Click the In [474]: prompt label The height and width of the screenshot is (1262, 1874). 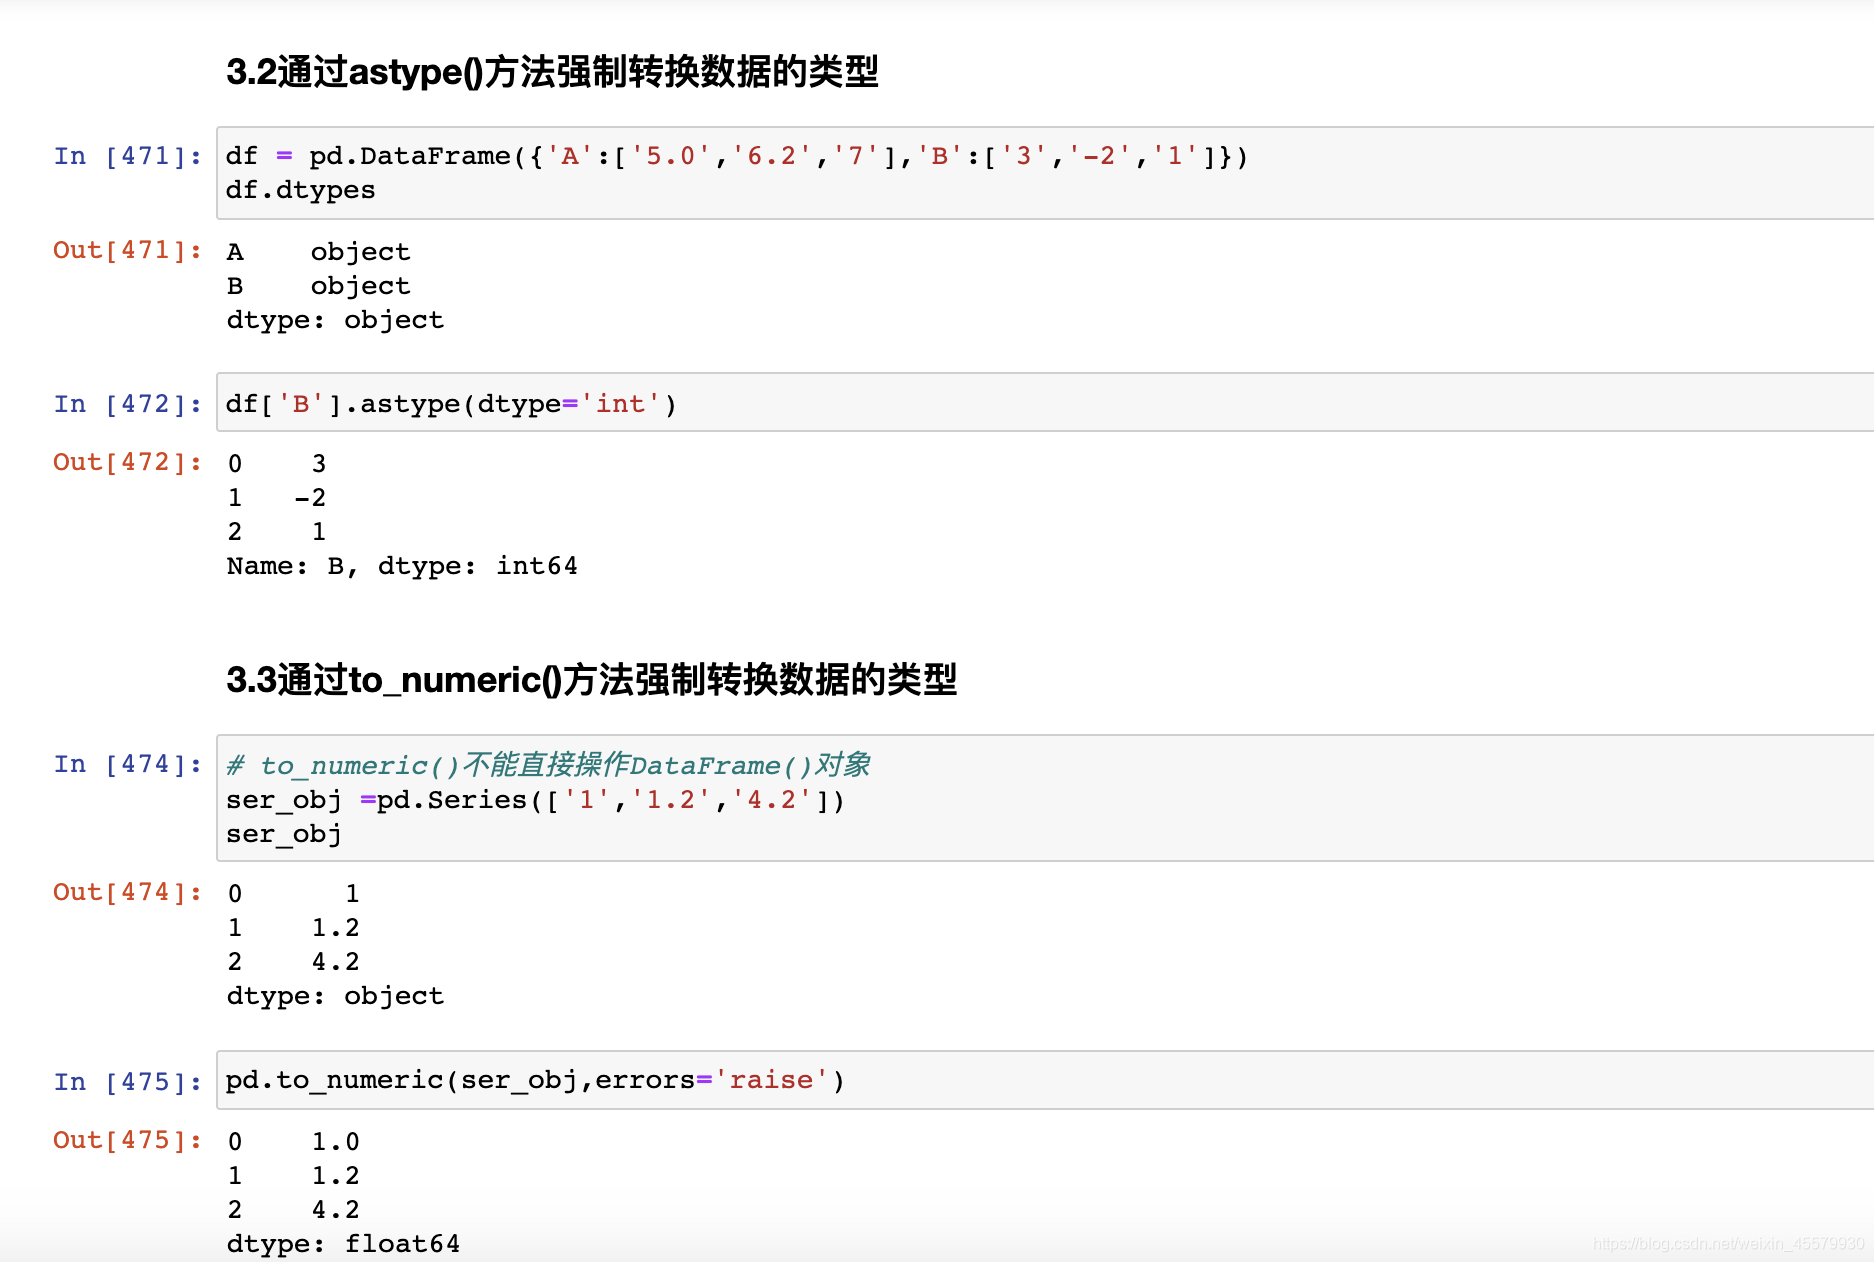click(x=128, y=764)
